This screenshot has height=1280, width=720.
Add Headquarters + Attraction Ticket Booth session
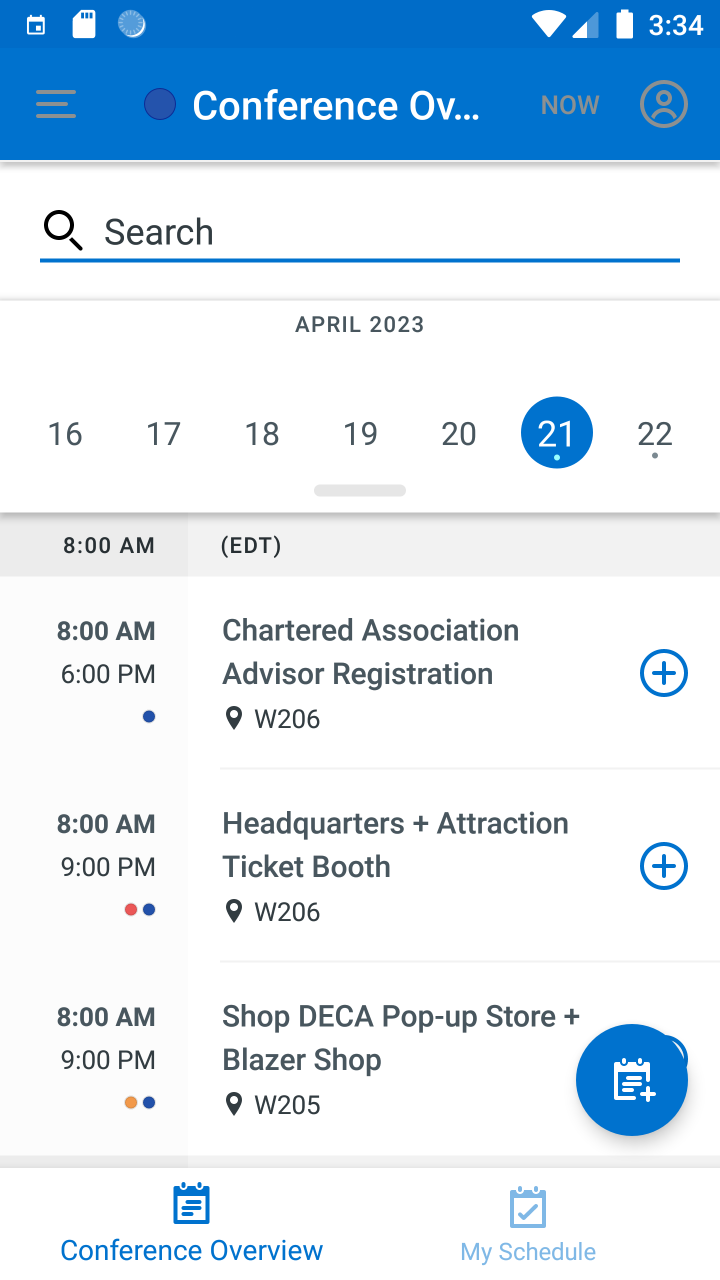point(664,866)
